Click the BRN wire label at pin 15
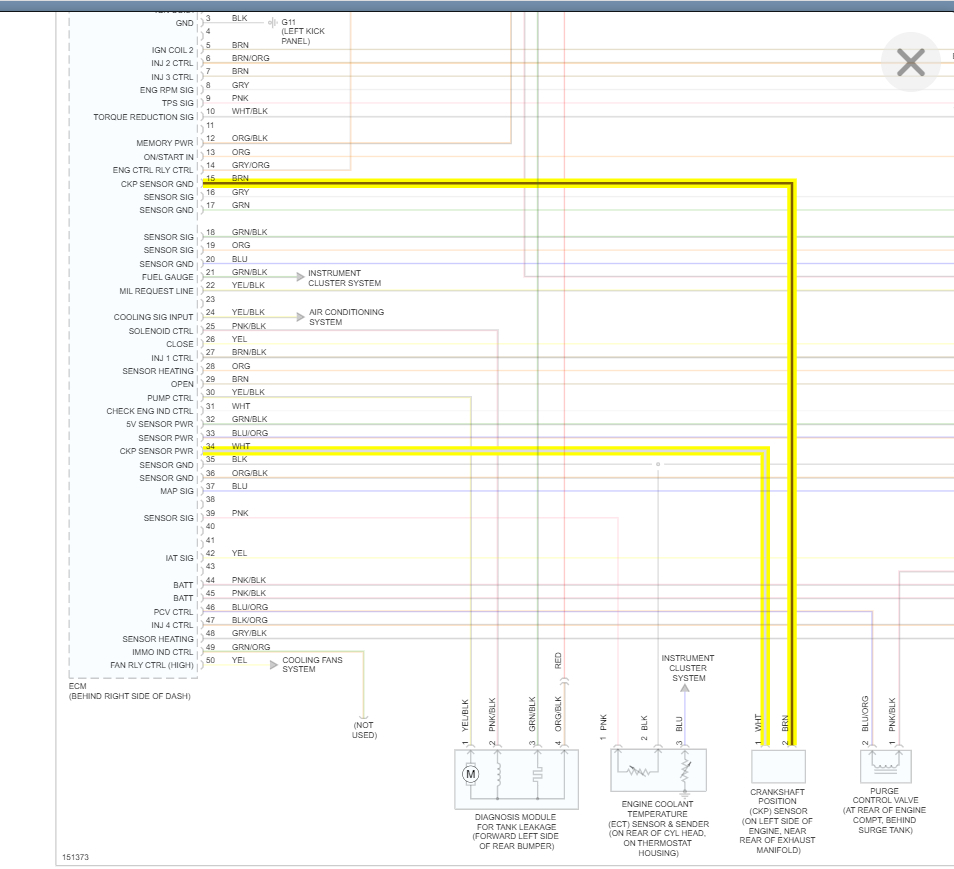 tap(240, 178)
